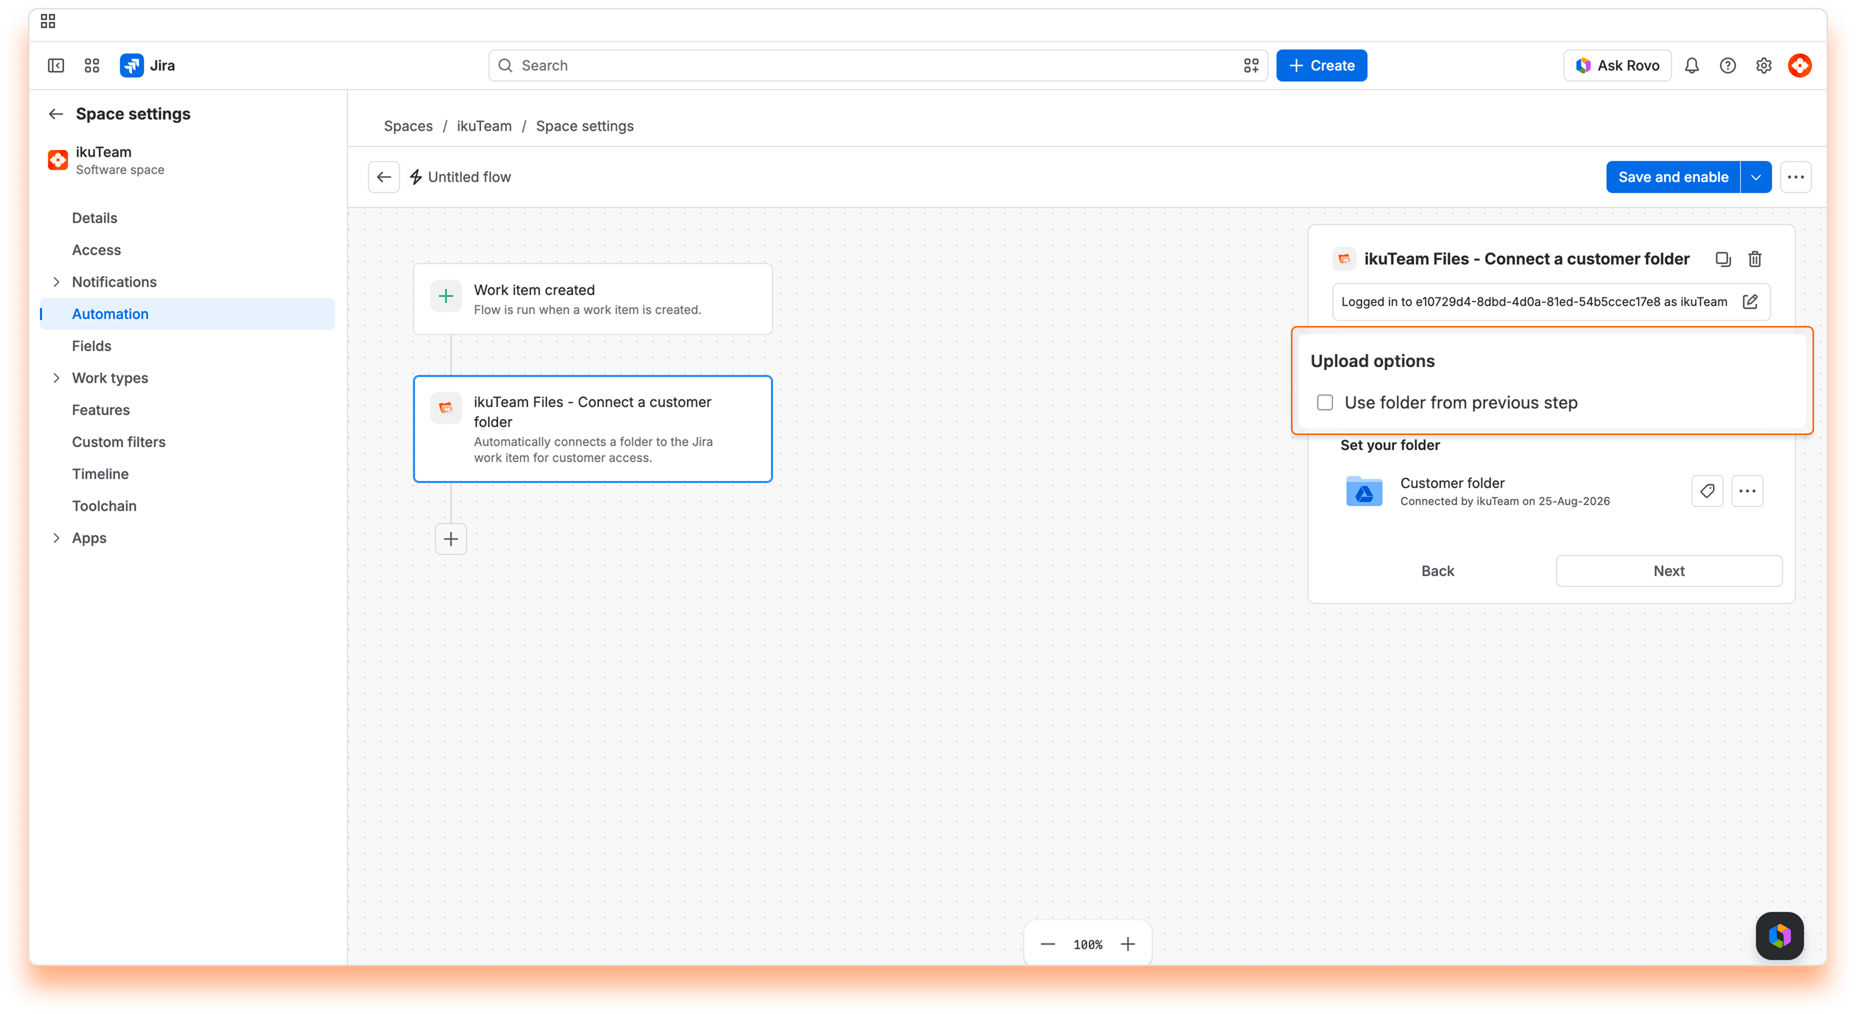Screen dimensions: 1856x1014
Task: Open the Fields settings page
Action: [91, 346]
